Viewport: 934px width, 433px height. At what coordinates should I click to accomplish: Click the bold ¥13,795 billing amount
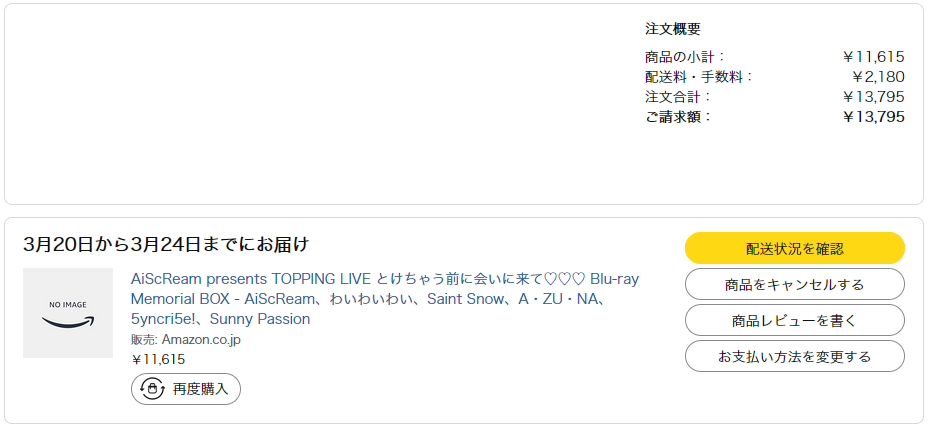coord(874,117)
